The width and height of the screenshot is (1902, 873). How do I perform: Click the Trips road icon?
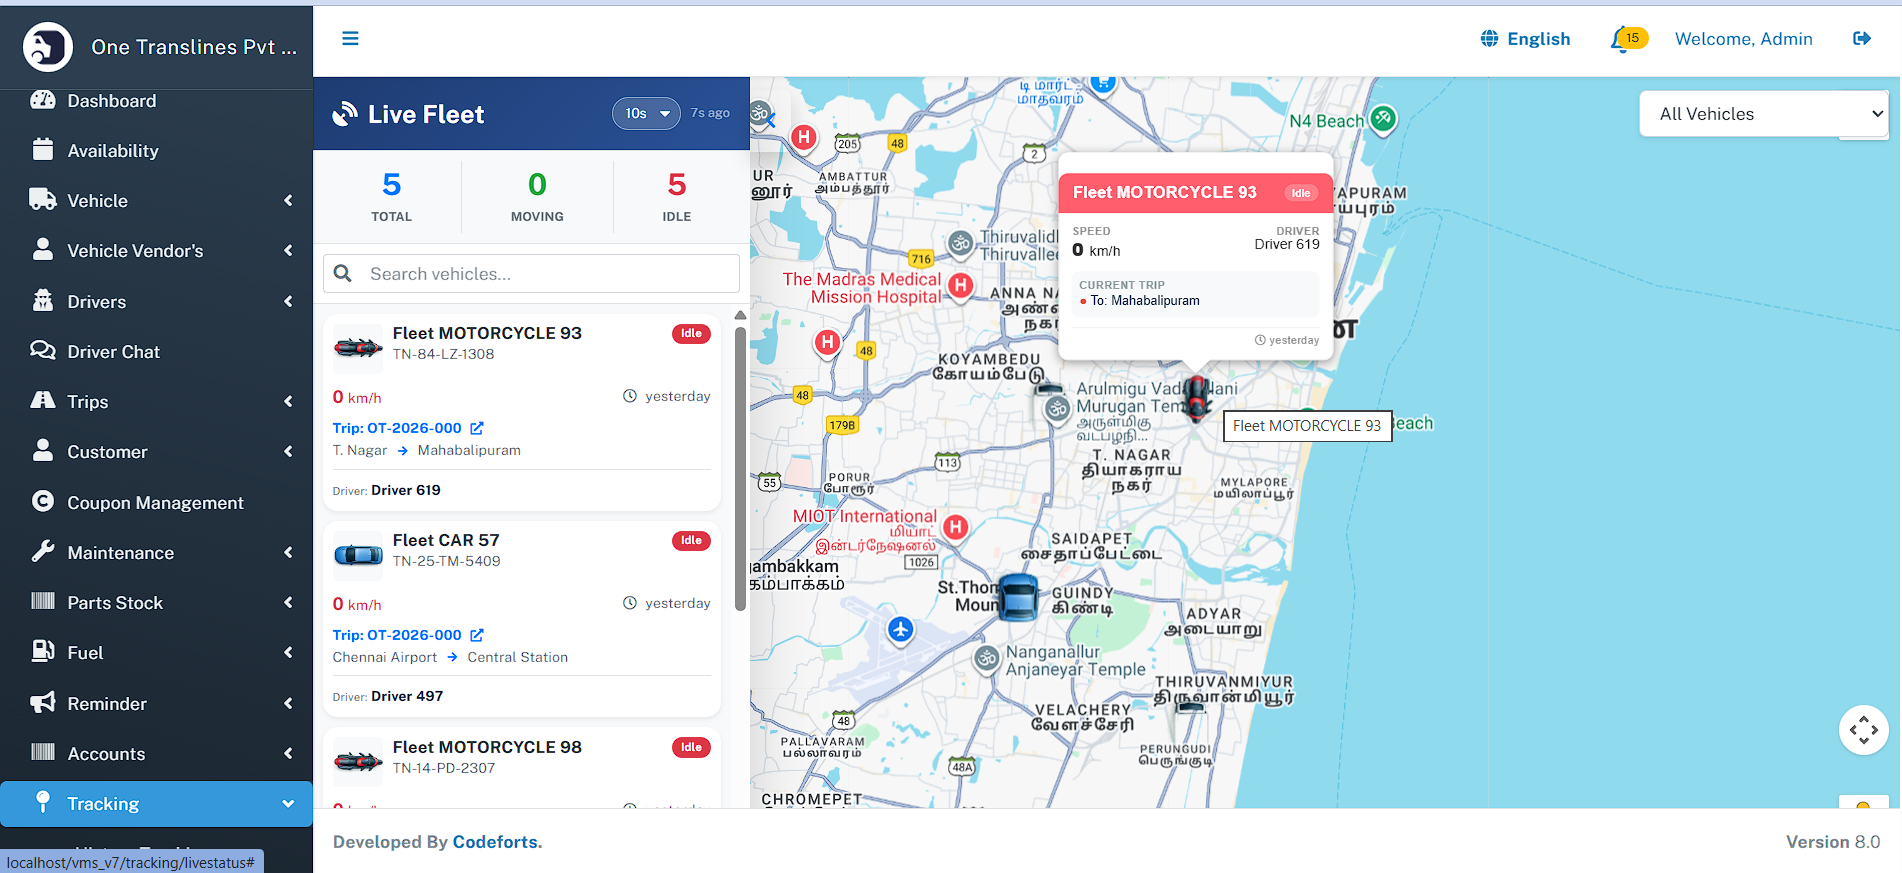(x=43, y=400)
